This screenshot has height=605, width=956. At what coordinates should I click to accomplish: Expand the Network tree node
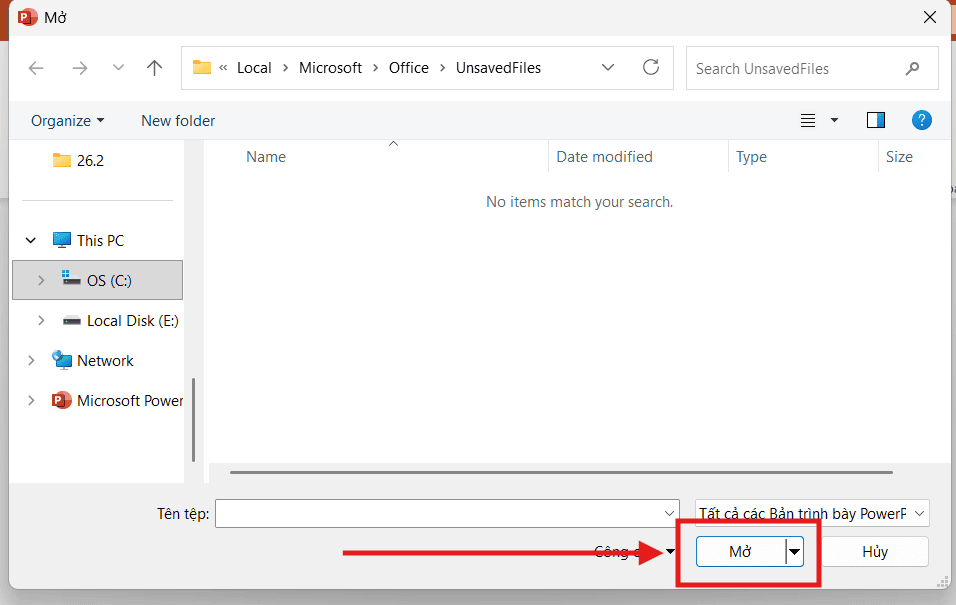point(31,360)
